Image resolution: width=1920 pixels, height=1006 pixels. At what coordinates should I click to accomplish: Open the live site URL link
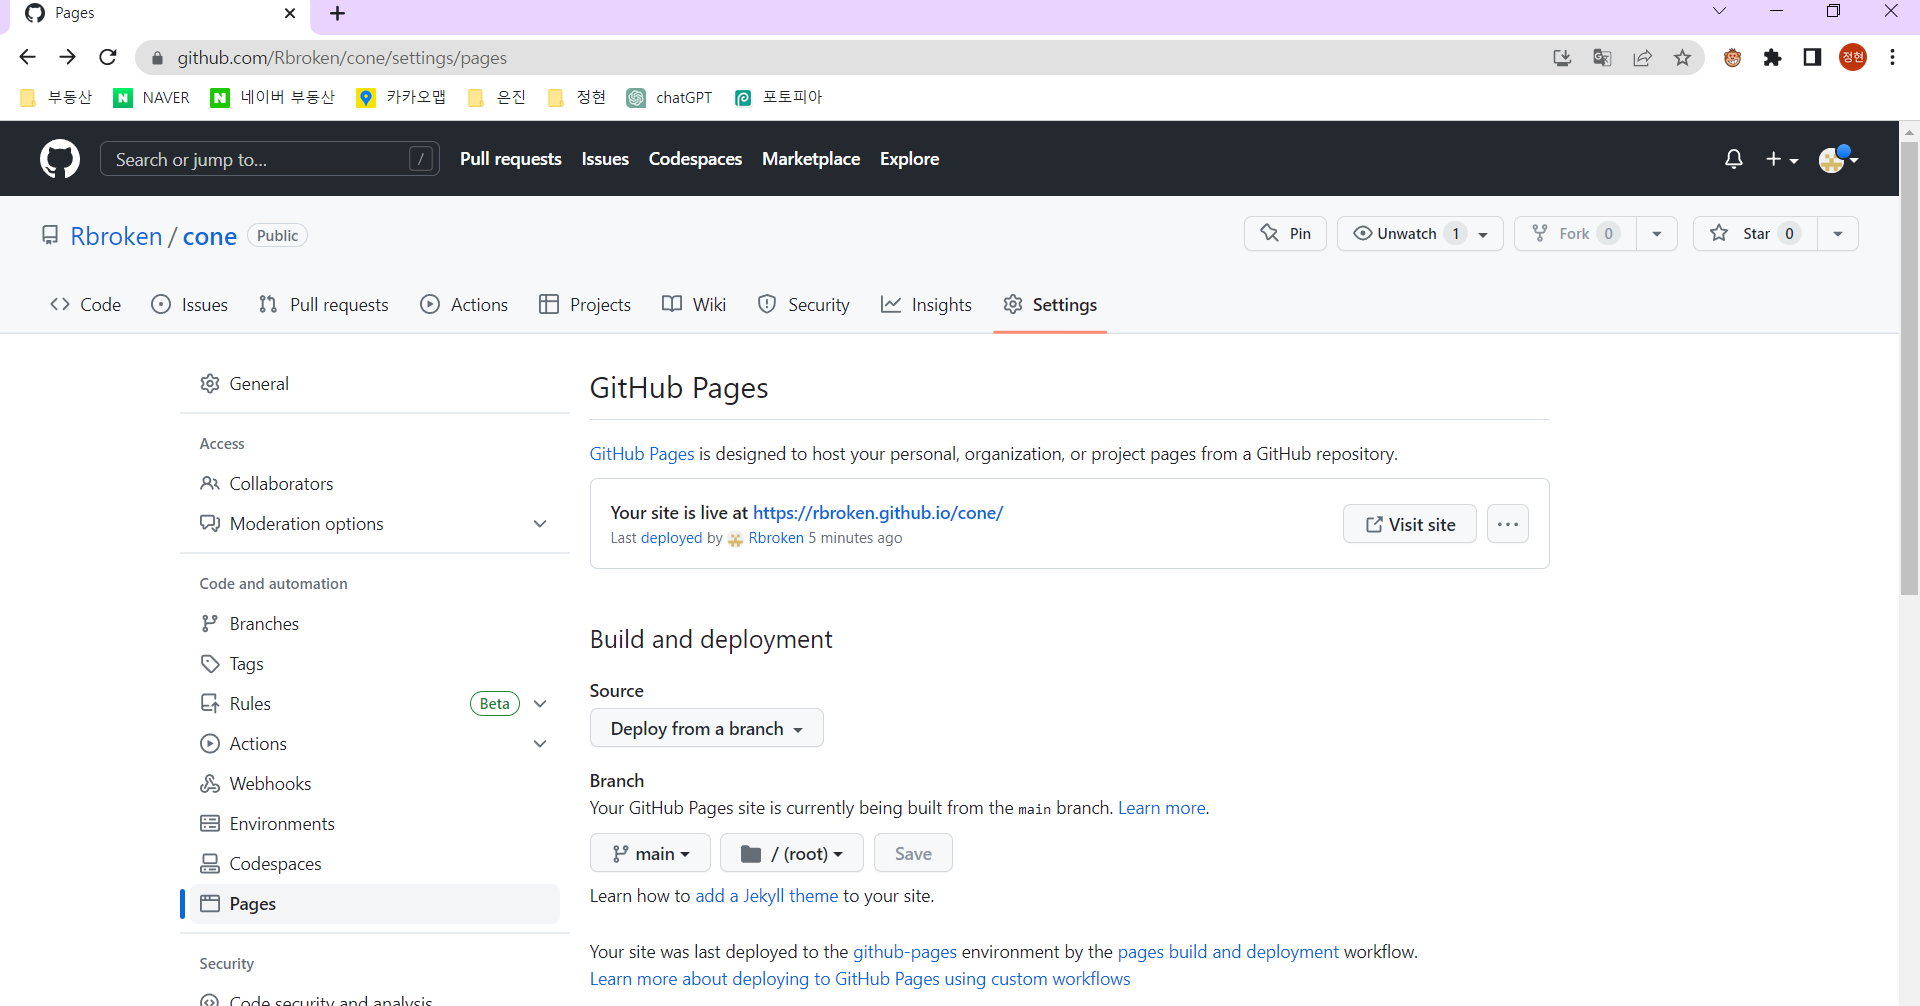[x=878, y=513]
